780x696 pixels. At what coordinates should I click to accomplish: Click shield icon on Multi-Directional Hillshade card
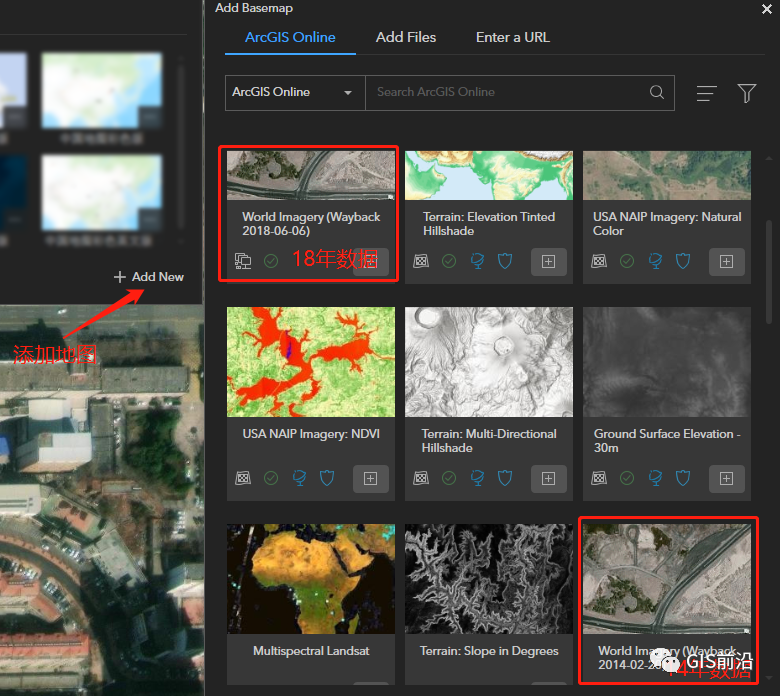click(x=505, y=478)
